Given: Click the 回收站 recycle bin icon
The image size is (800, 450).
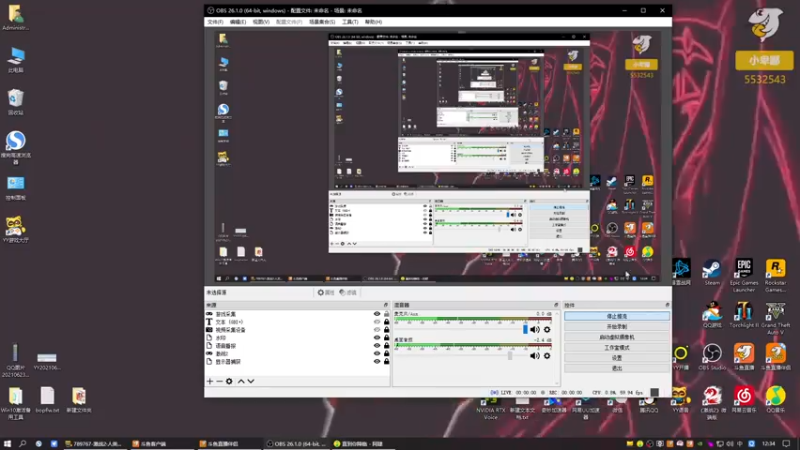Looking at the screenshot, I should pyautogui.click(x=16, y=102).
